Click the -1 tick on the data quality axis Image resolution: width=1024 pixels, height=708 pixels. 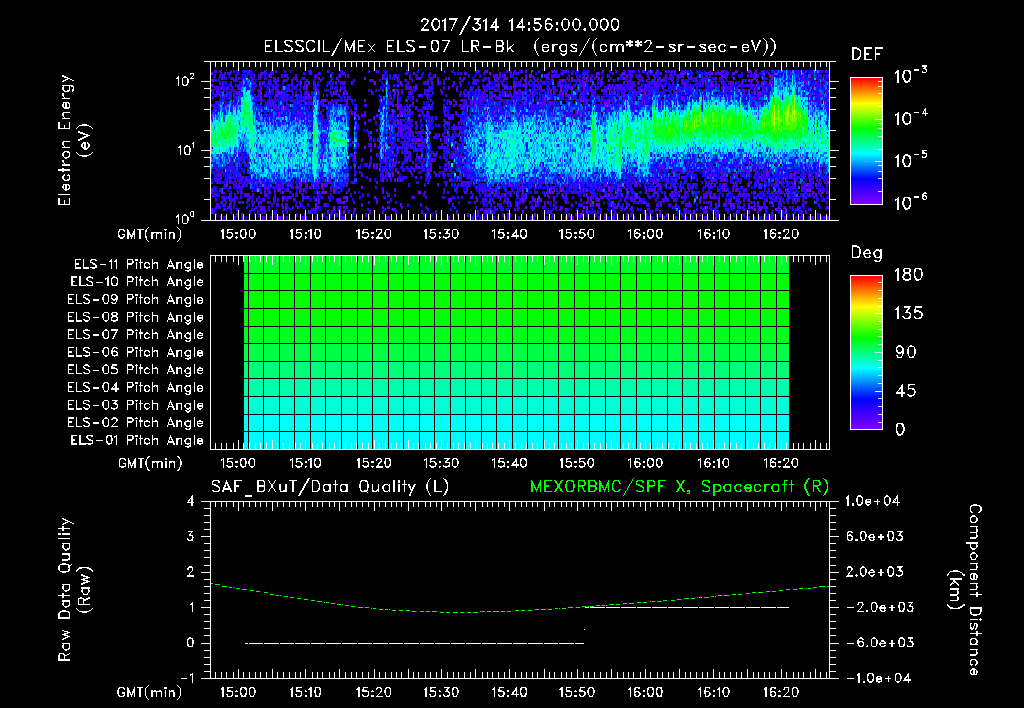(x=187, y=678)
